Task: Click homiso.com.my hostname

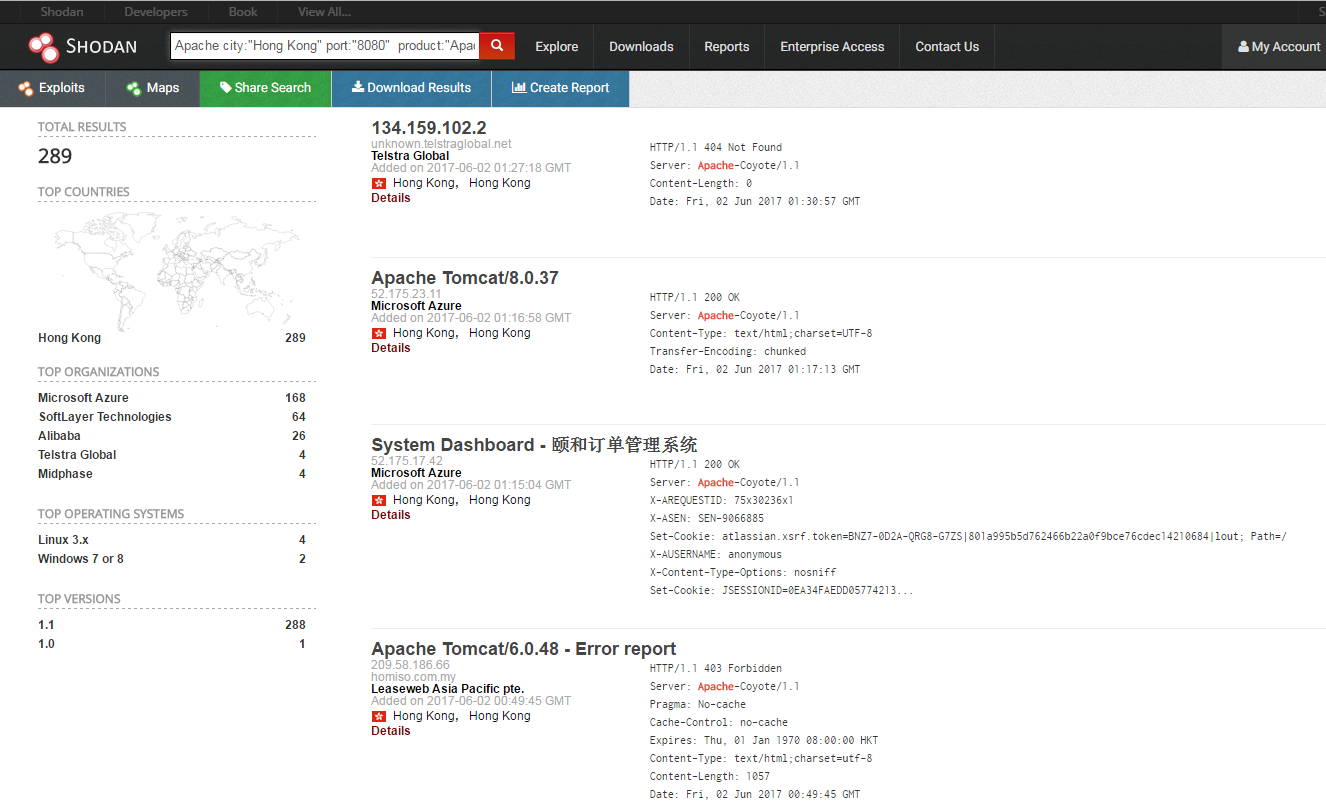Action: 413,677
